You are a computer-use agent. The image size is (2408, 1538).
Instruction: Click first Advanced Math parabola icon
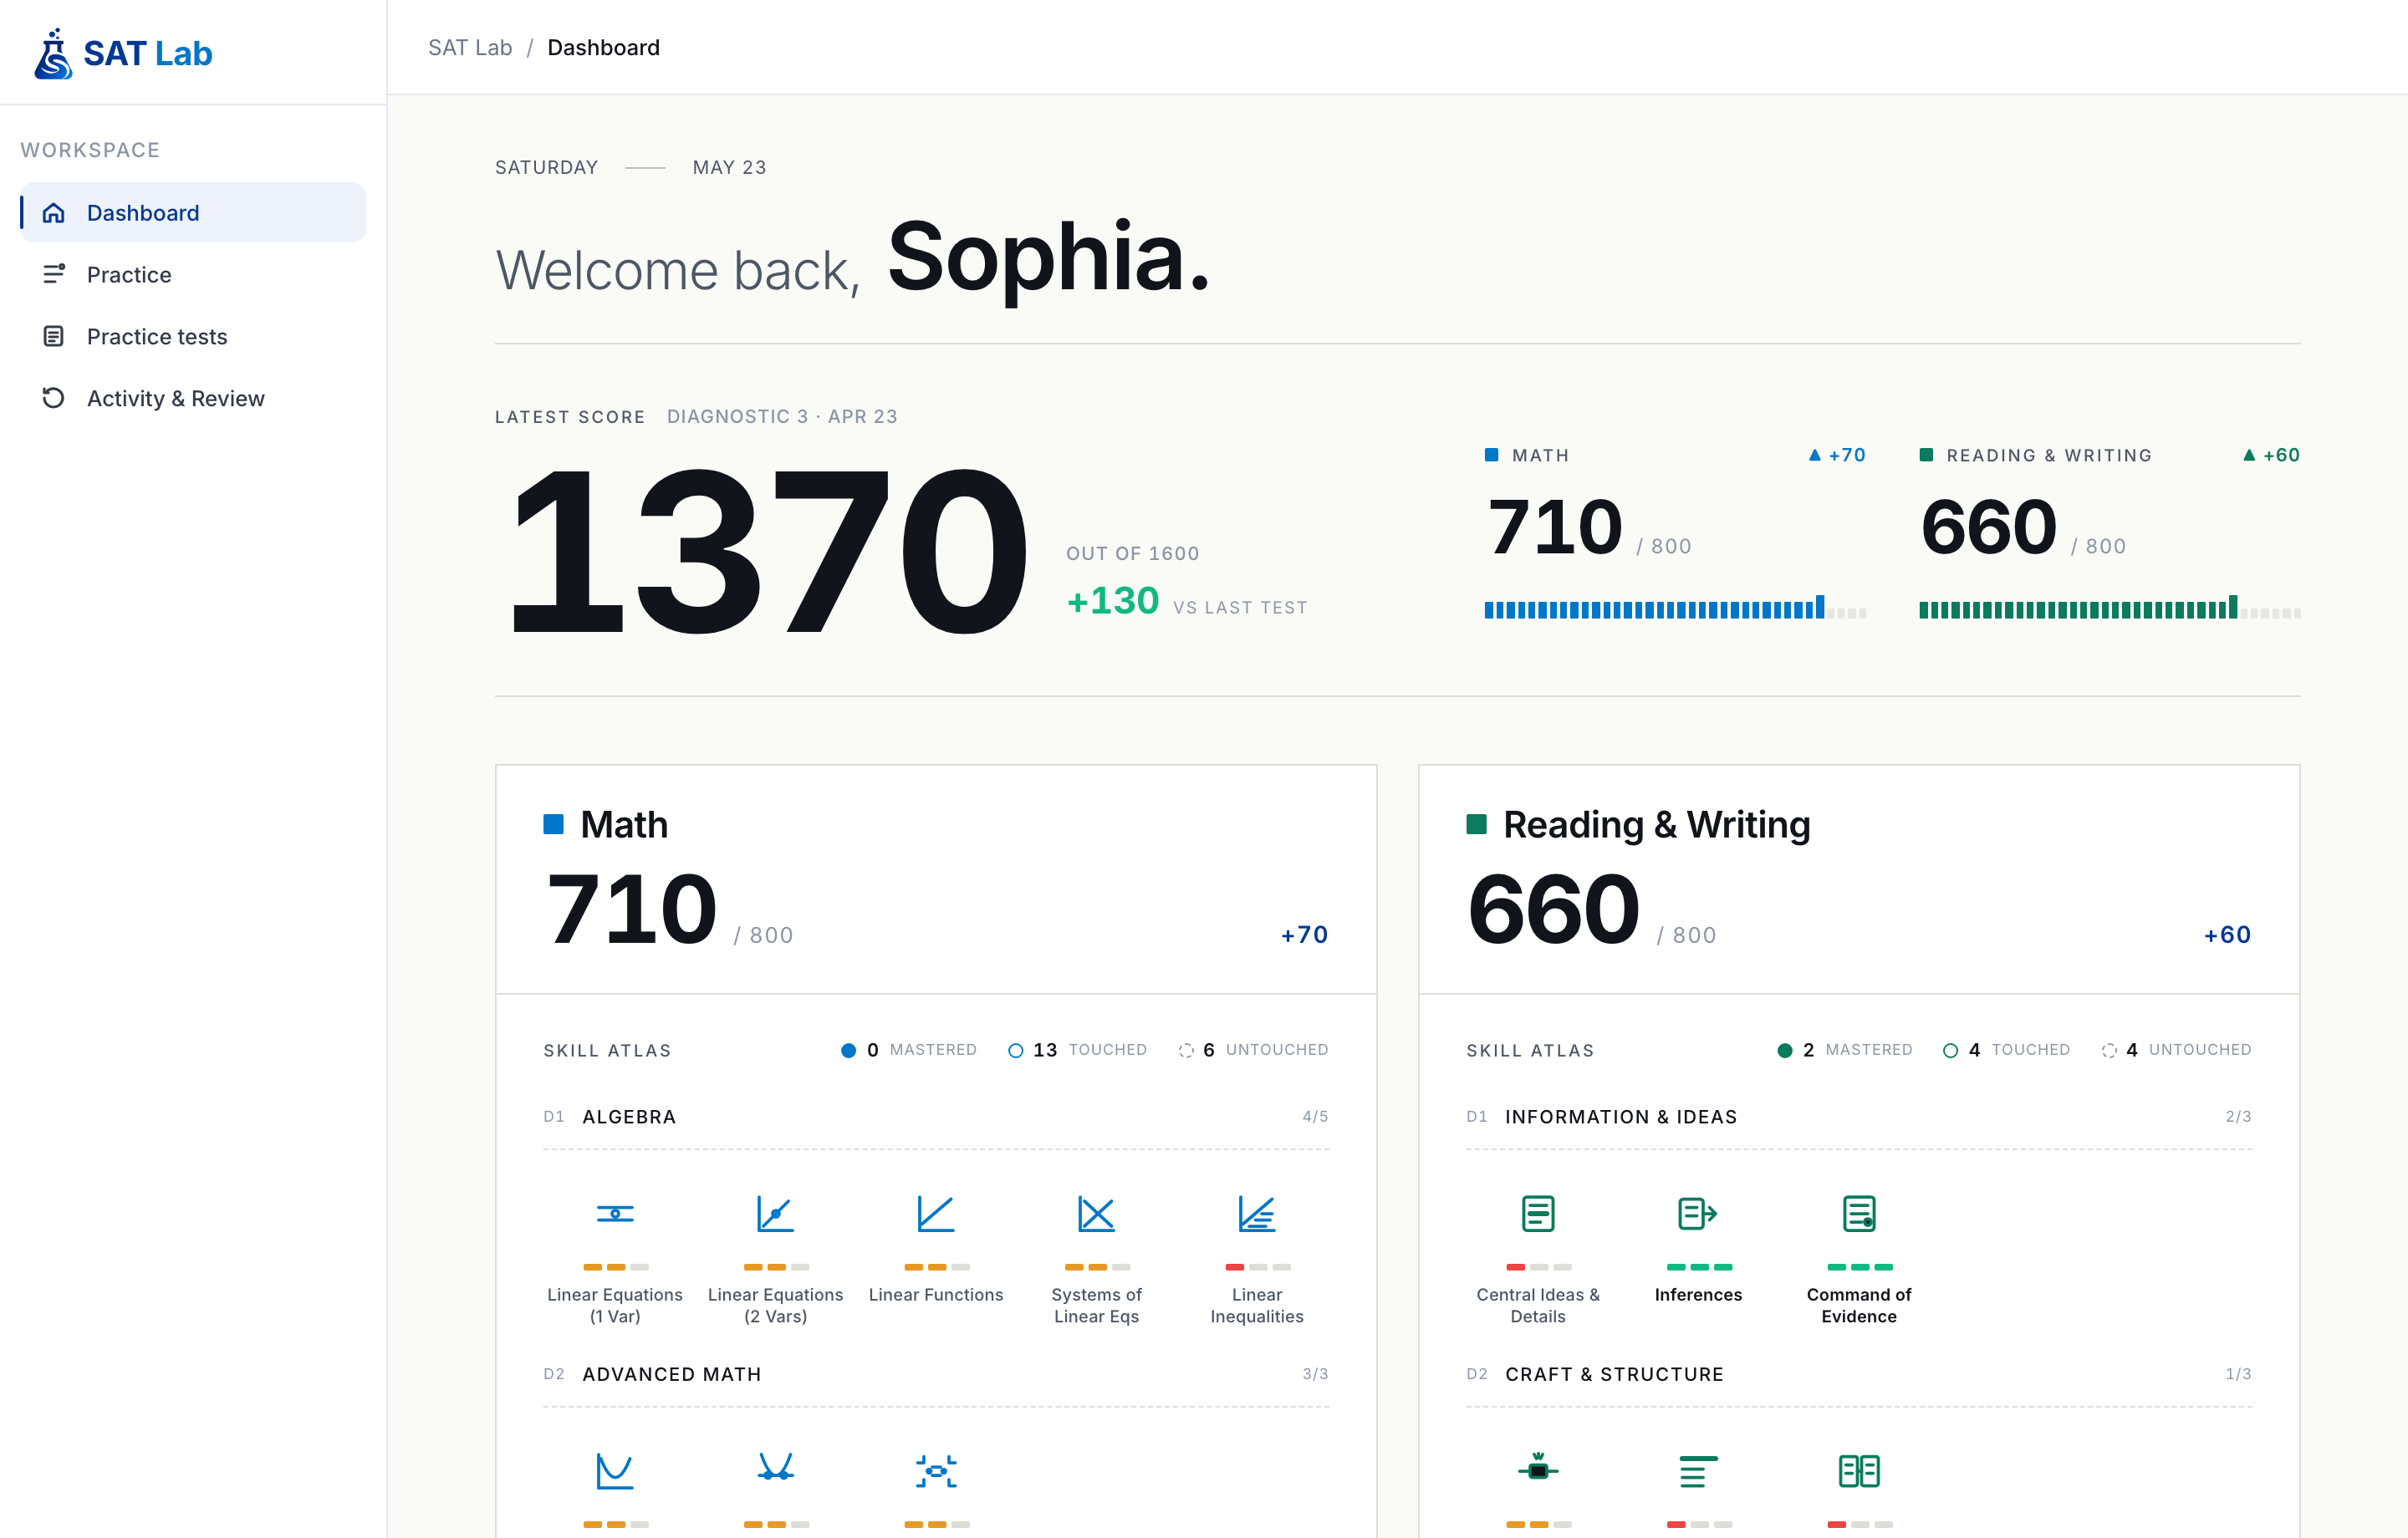click(615, 1471)
